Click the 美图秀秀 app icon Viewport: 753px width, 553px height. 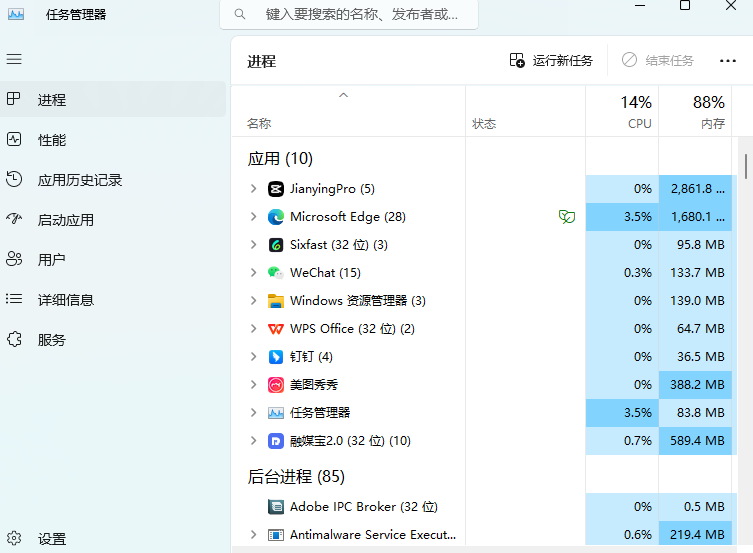point(276,385)
